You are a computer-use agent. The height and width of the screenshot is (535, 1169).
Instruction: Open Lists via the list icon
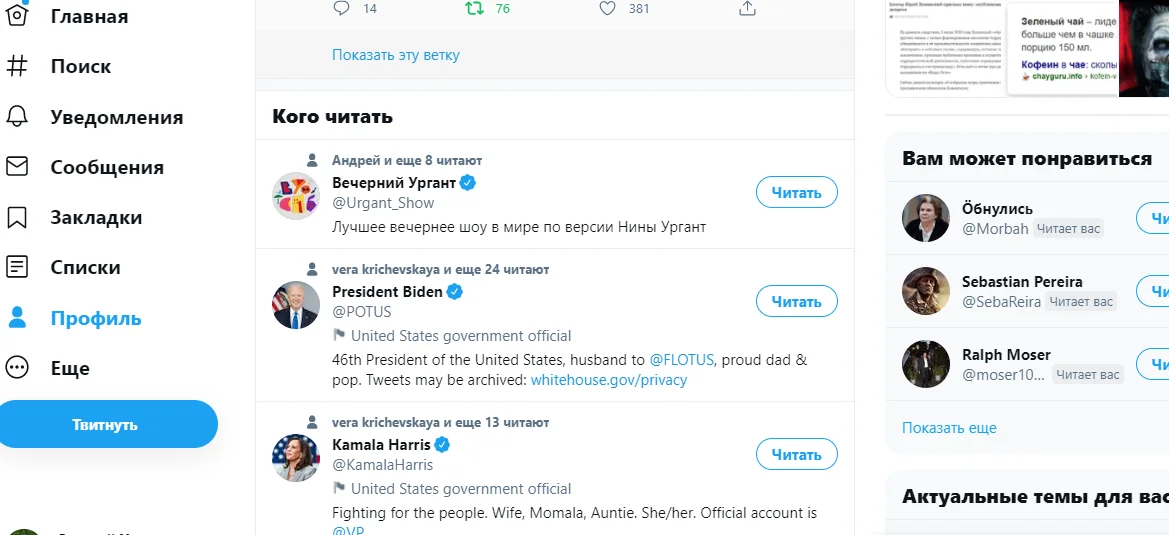17,267
